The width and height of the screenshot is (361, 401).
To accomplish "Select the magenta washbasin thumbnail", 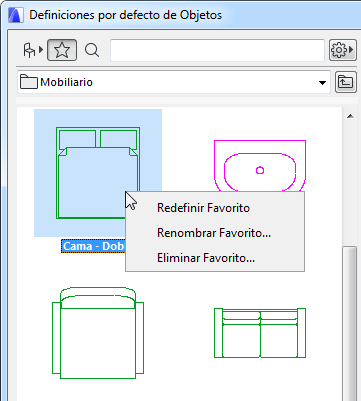I will (260, 166).
